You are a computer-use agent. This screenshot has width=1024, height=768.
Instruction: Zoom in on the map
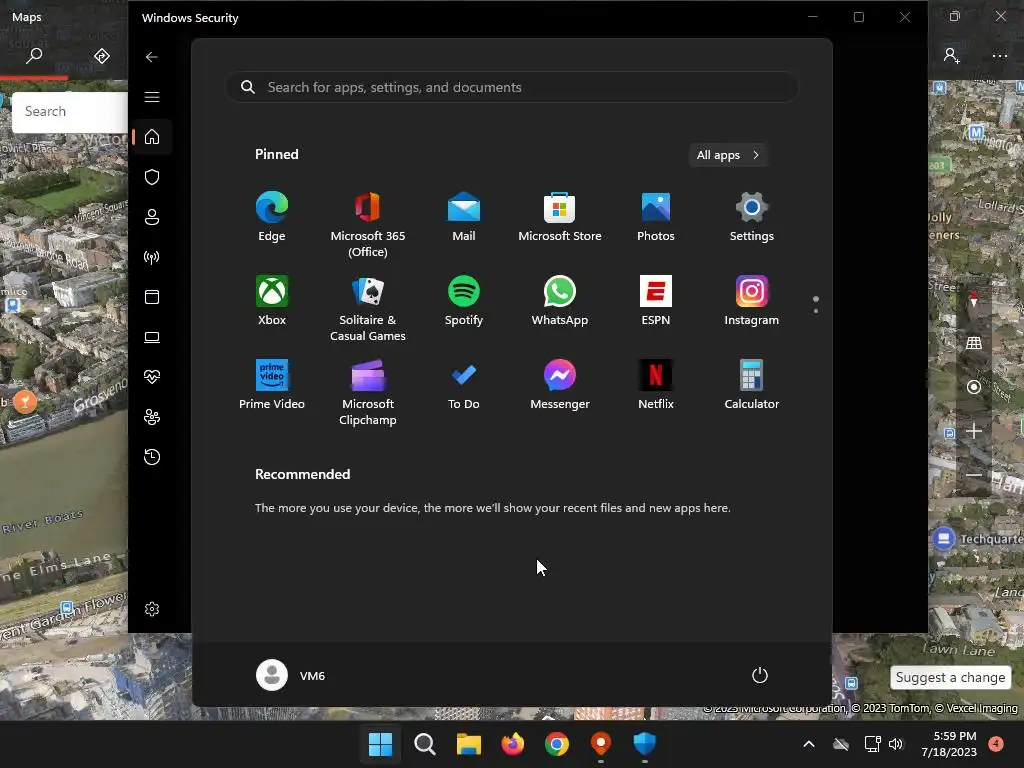(974, 431)
